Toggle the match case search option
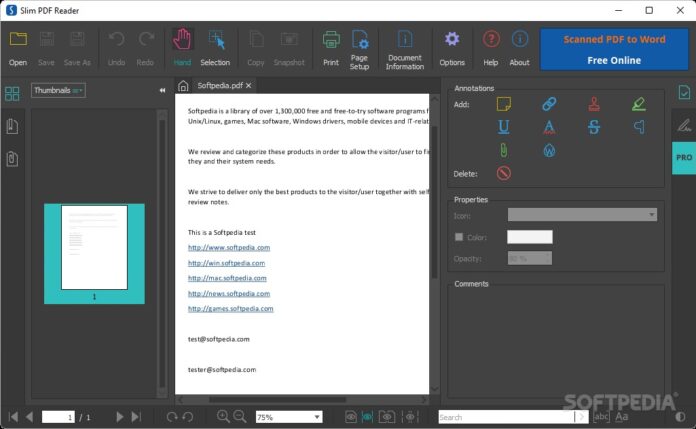This screenshot has width=696, height=429. [622, 417]
